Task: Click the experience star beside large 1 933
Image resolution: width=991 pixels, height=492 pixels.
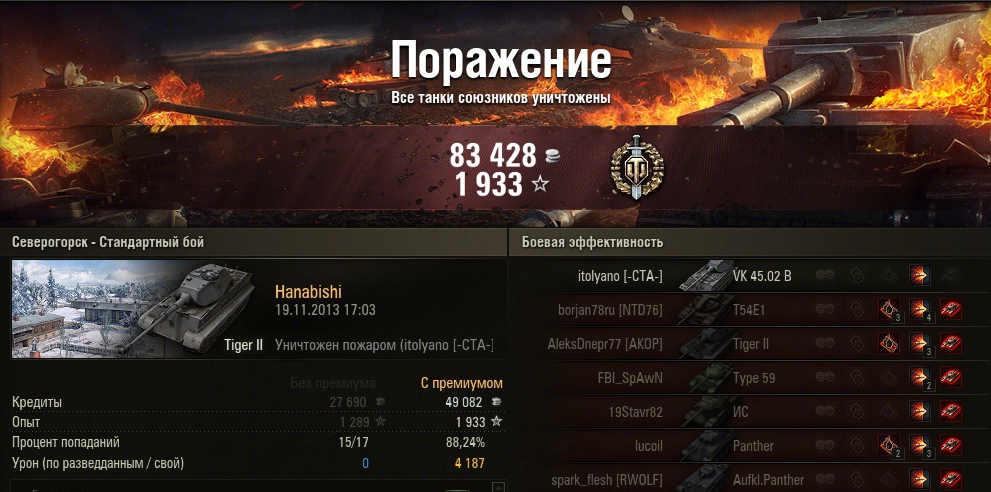Action: (540, 184)
